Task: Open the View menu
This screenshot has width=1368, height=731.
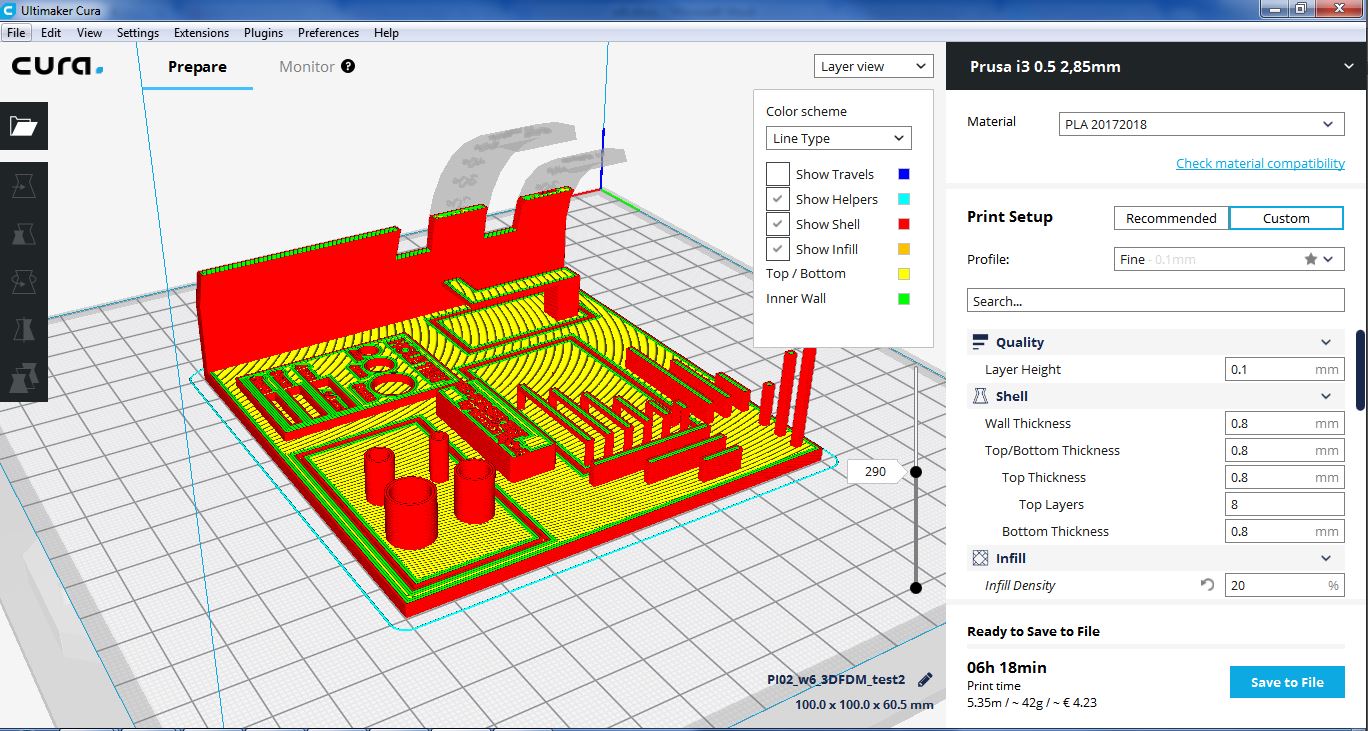Action: [89, 32]
